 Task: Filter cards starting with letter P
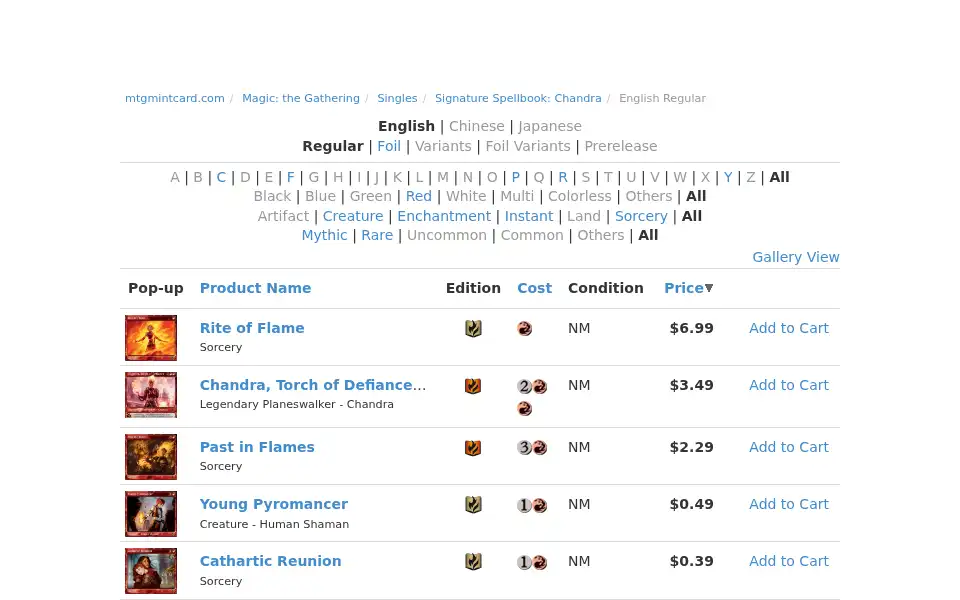click(516, 177)
